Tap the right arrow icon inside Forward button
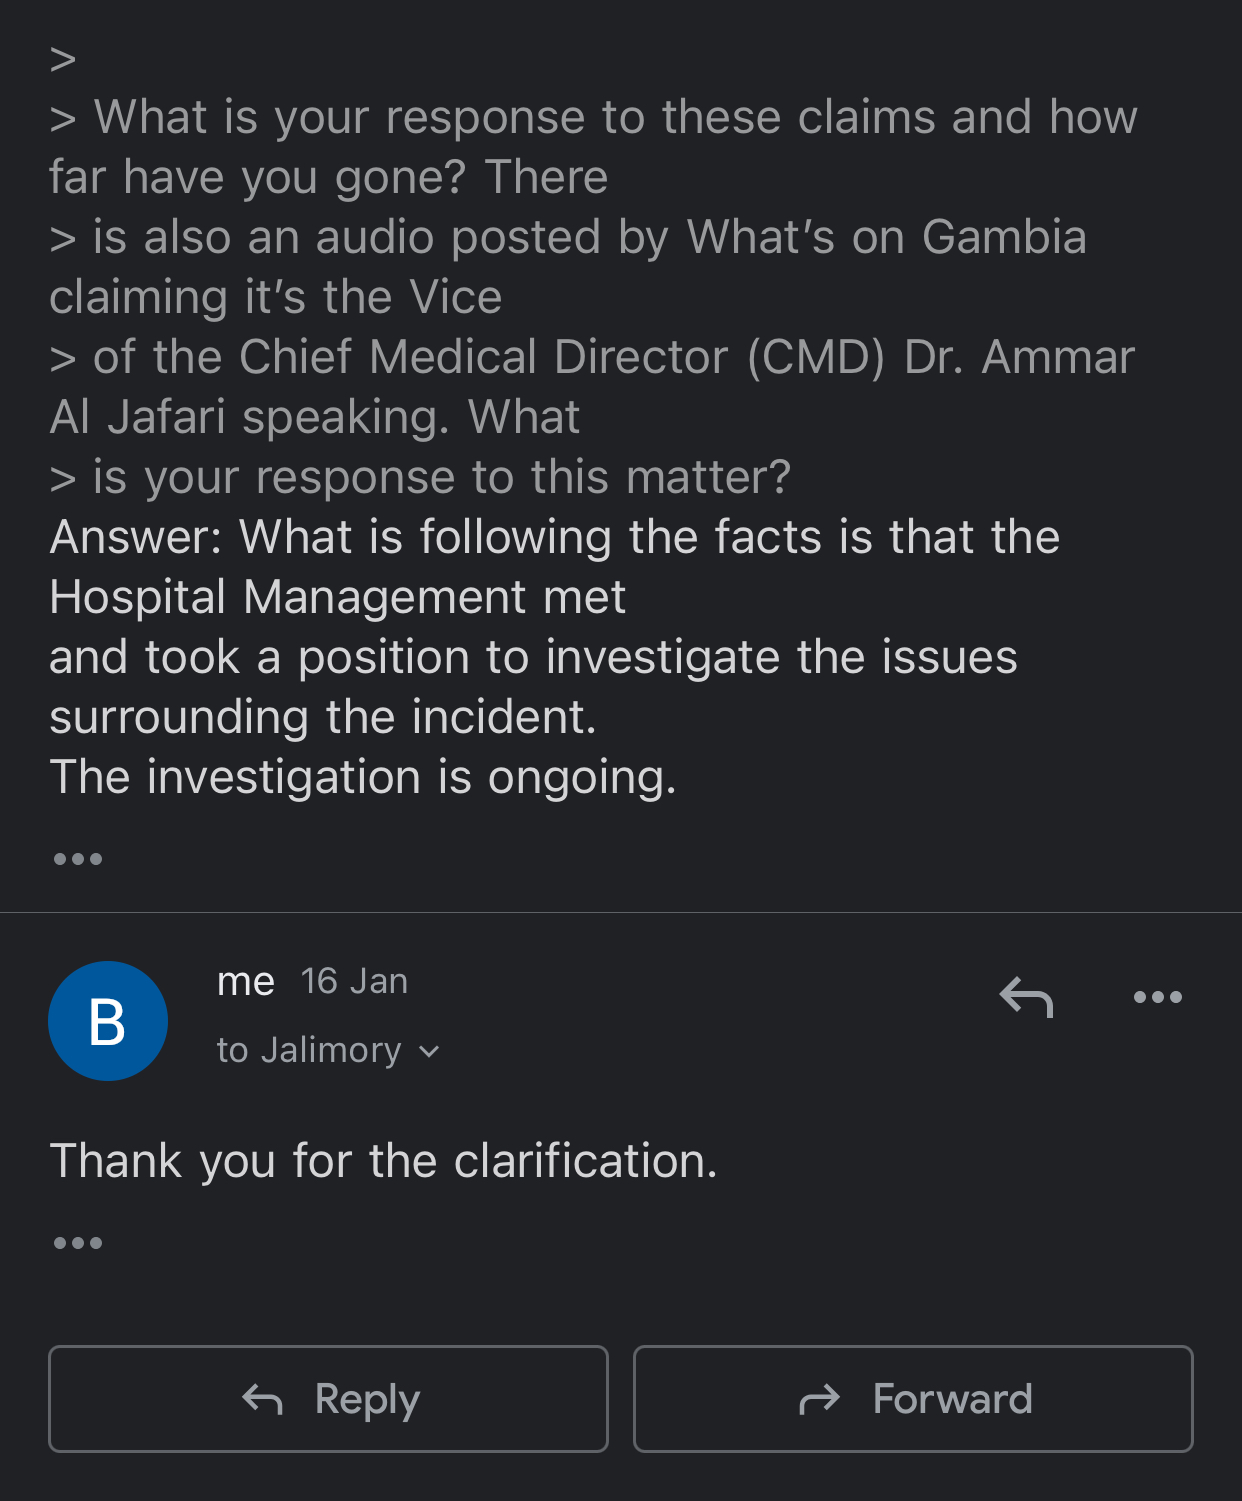The width and height of the screenshot is (1242, 1501). click(x=819, y=1400)
